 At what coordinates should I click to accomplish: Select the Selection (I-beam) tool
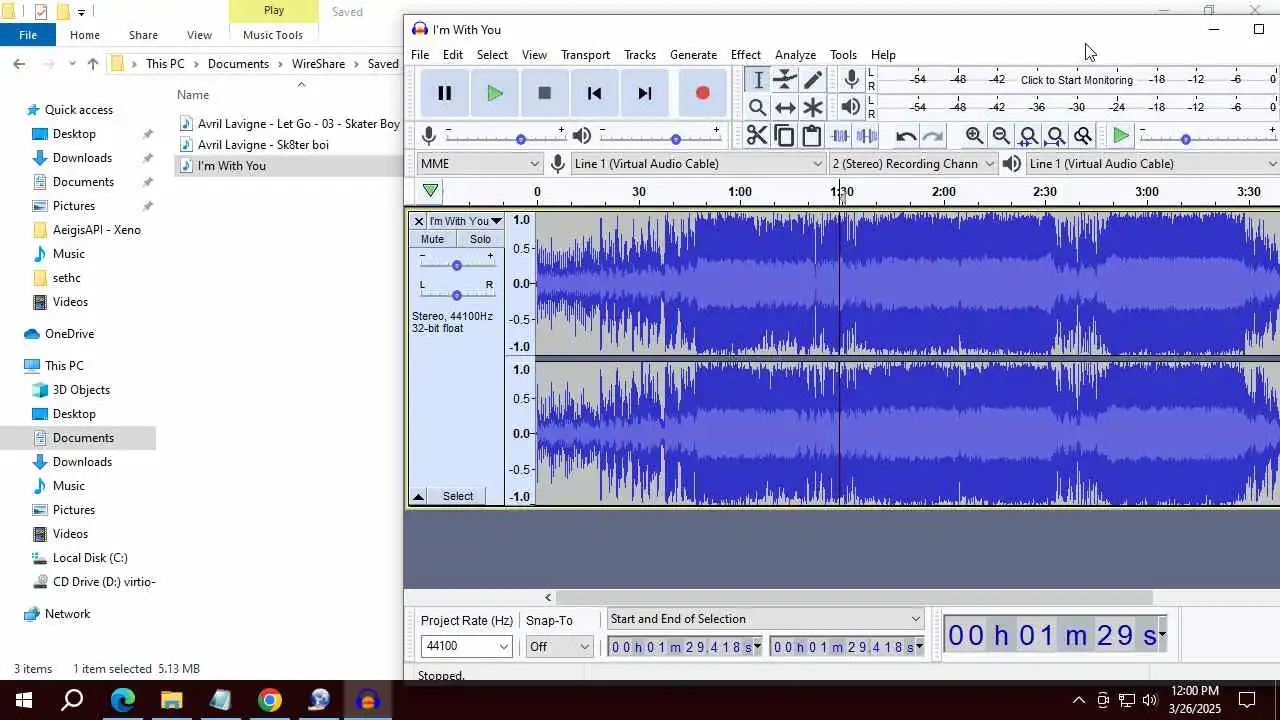point(758,80)
